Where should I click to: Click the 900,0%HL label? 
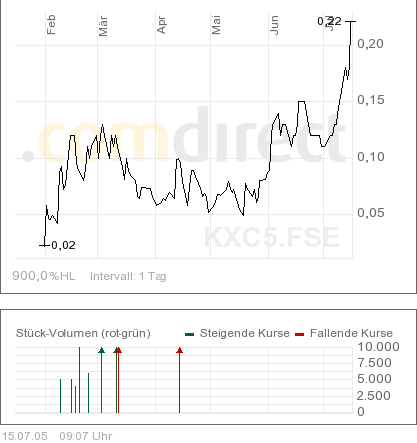click(x=44, y=276)
